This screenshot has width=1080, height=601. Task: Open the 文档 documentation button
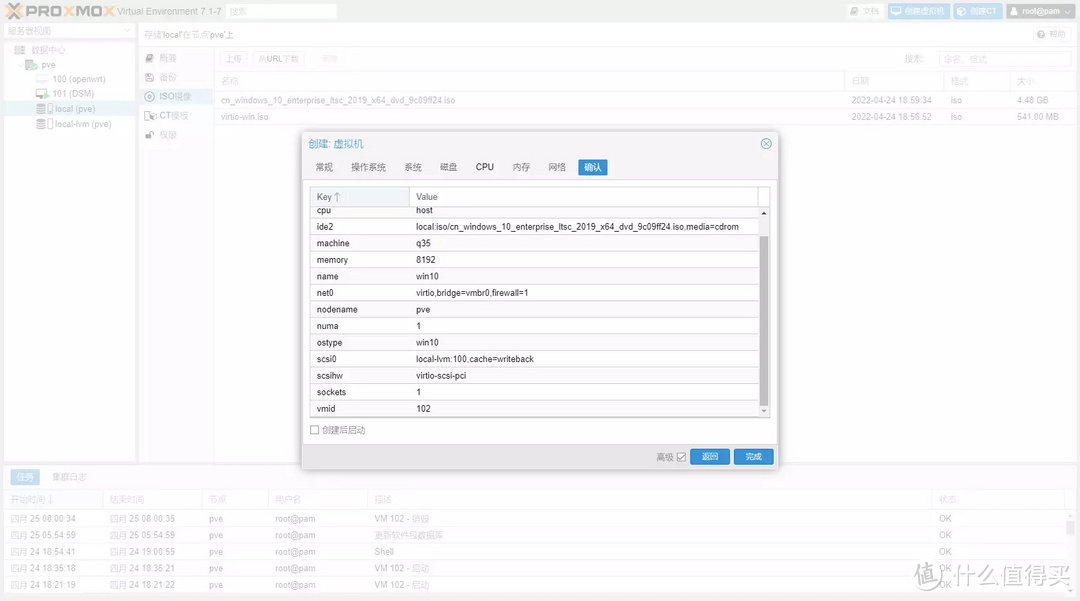[x=865, y=11]
